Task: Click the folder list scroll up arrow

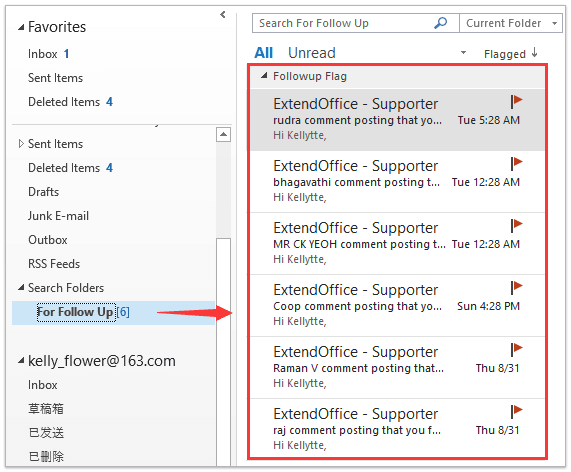Action: (x=223, y=135)
